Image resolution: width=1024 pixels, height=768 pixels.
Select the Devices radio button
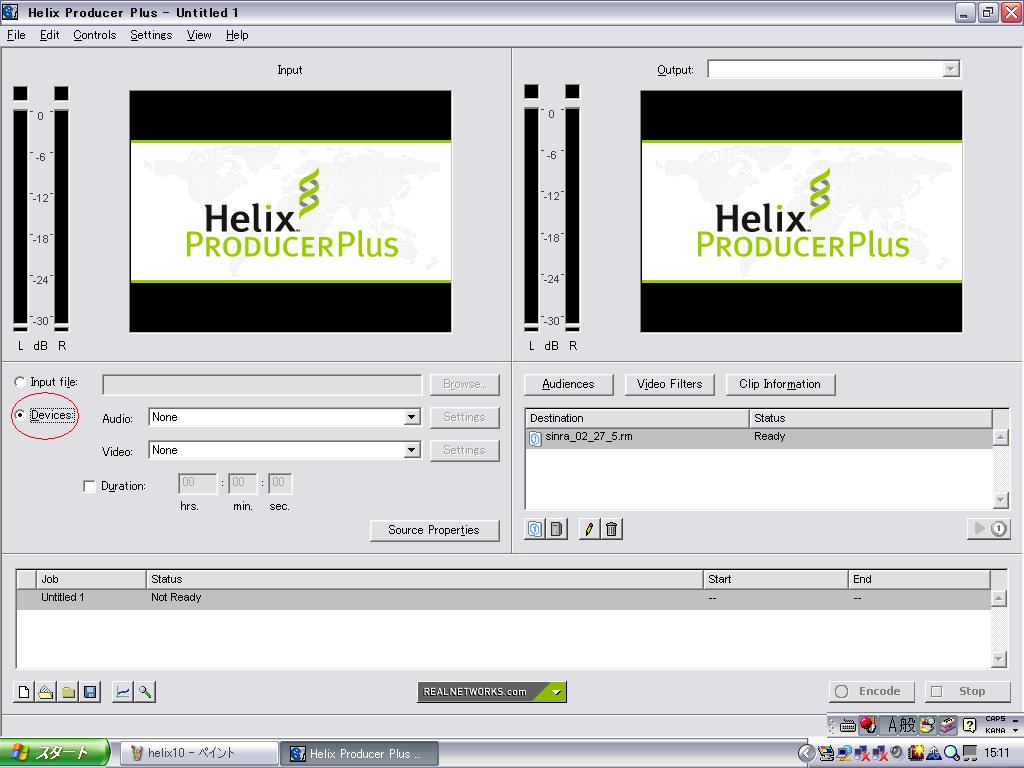point(20,415)
